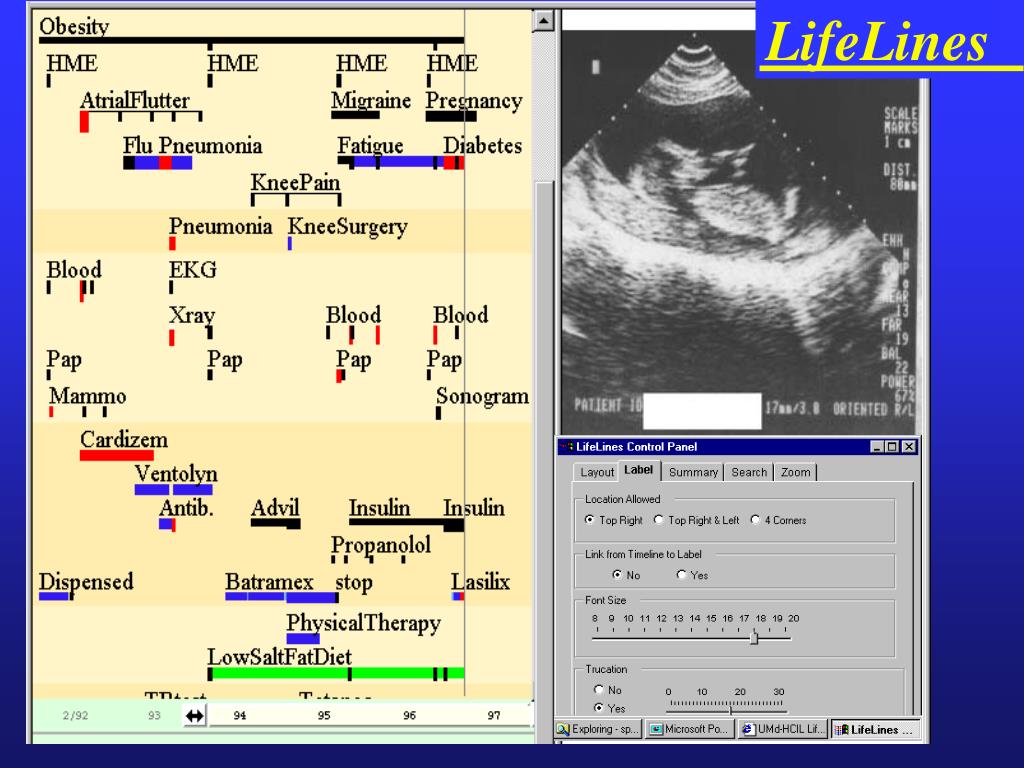Click the Diabetes label
The image size is (1024, 768).
(x=483, y=146)
